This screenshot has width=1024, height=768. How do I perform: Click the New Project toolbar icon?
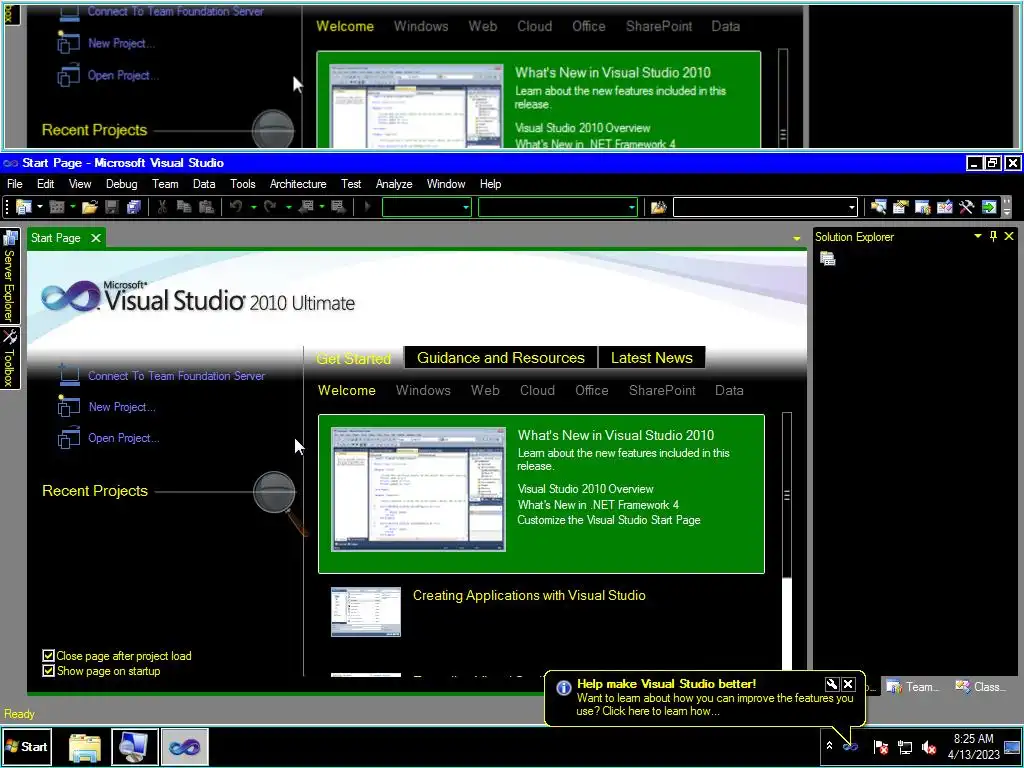(x=24, y=207)
